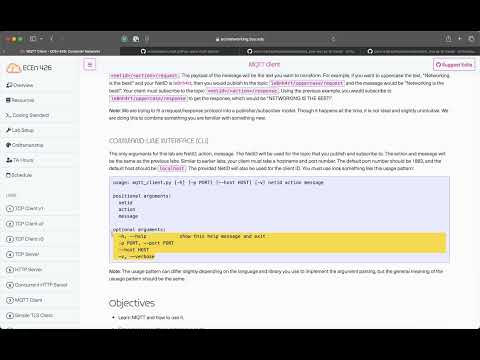Screen dimensions: 480x360
Task: Open the Coding Standard sidebar link
Action: pos(27,115)
